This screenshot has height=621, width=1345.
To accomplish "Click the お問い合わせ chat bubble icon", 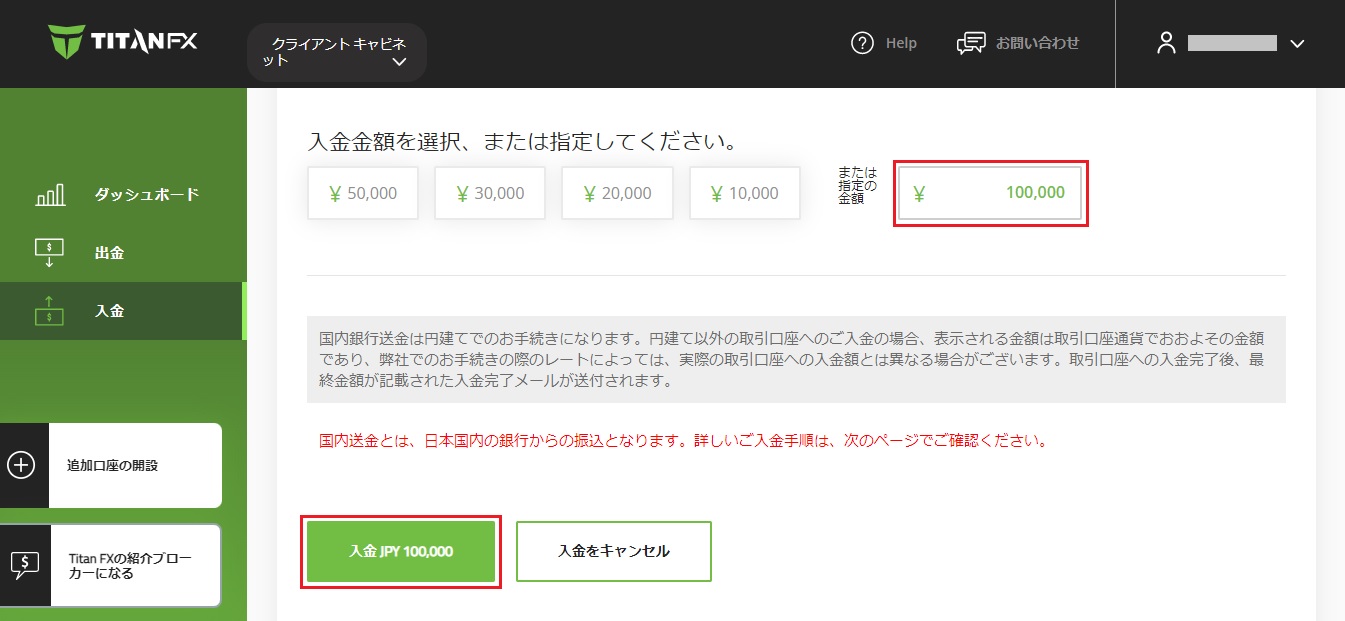I will point(970,43).
